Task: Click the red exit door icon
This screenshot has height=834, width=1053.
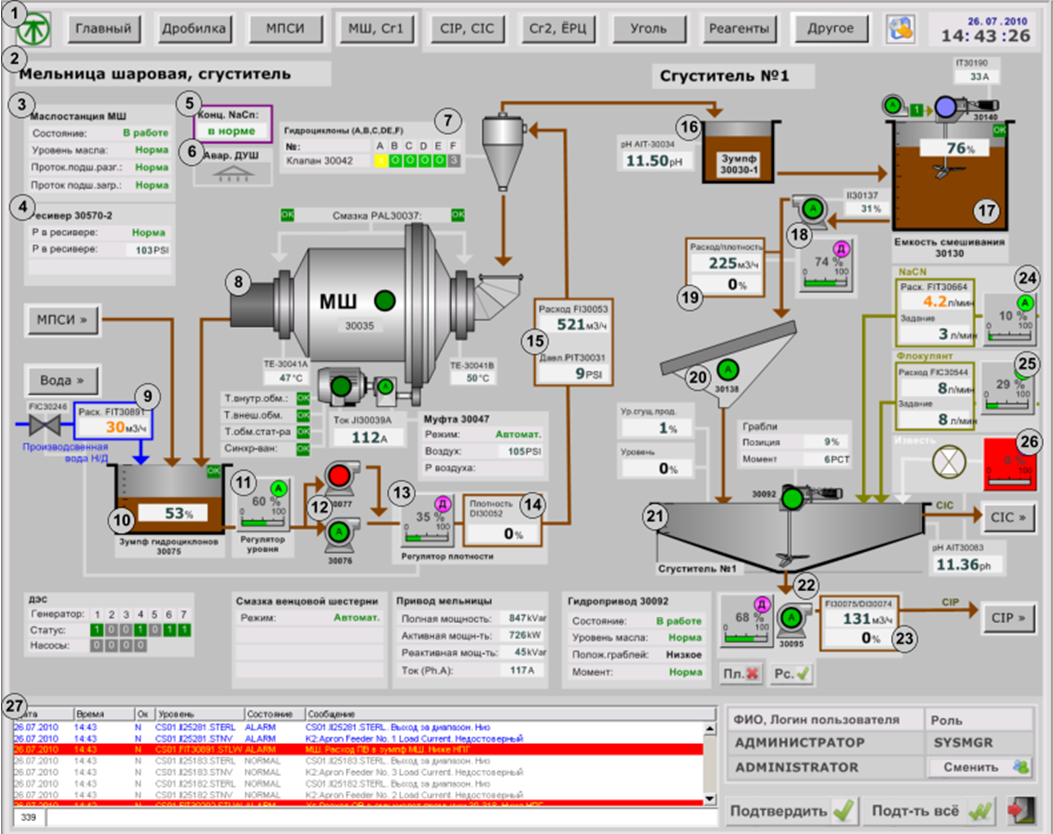Action: [x=1019, y=810]
